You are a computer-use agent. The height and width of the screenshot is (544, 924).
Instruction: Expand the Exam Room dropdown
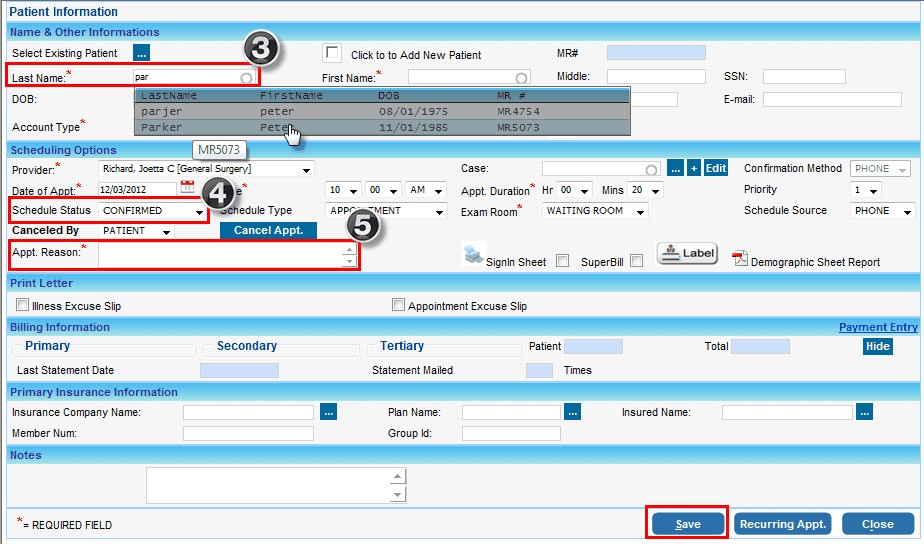pos(639,211)
